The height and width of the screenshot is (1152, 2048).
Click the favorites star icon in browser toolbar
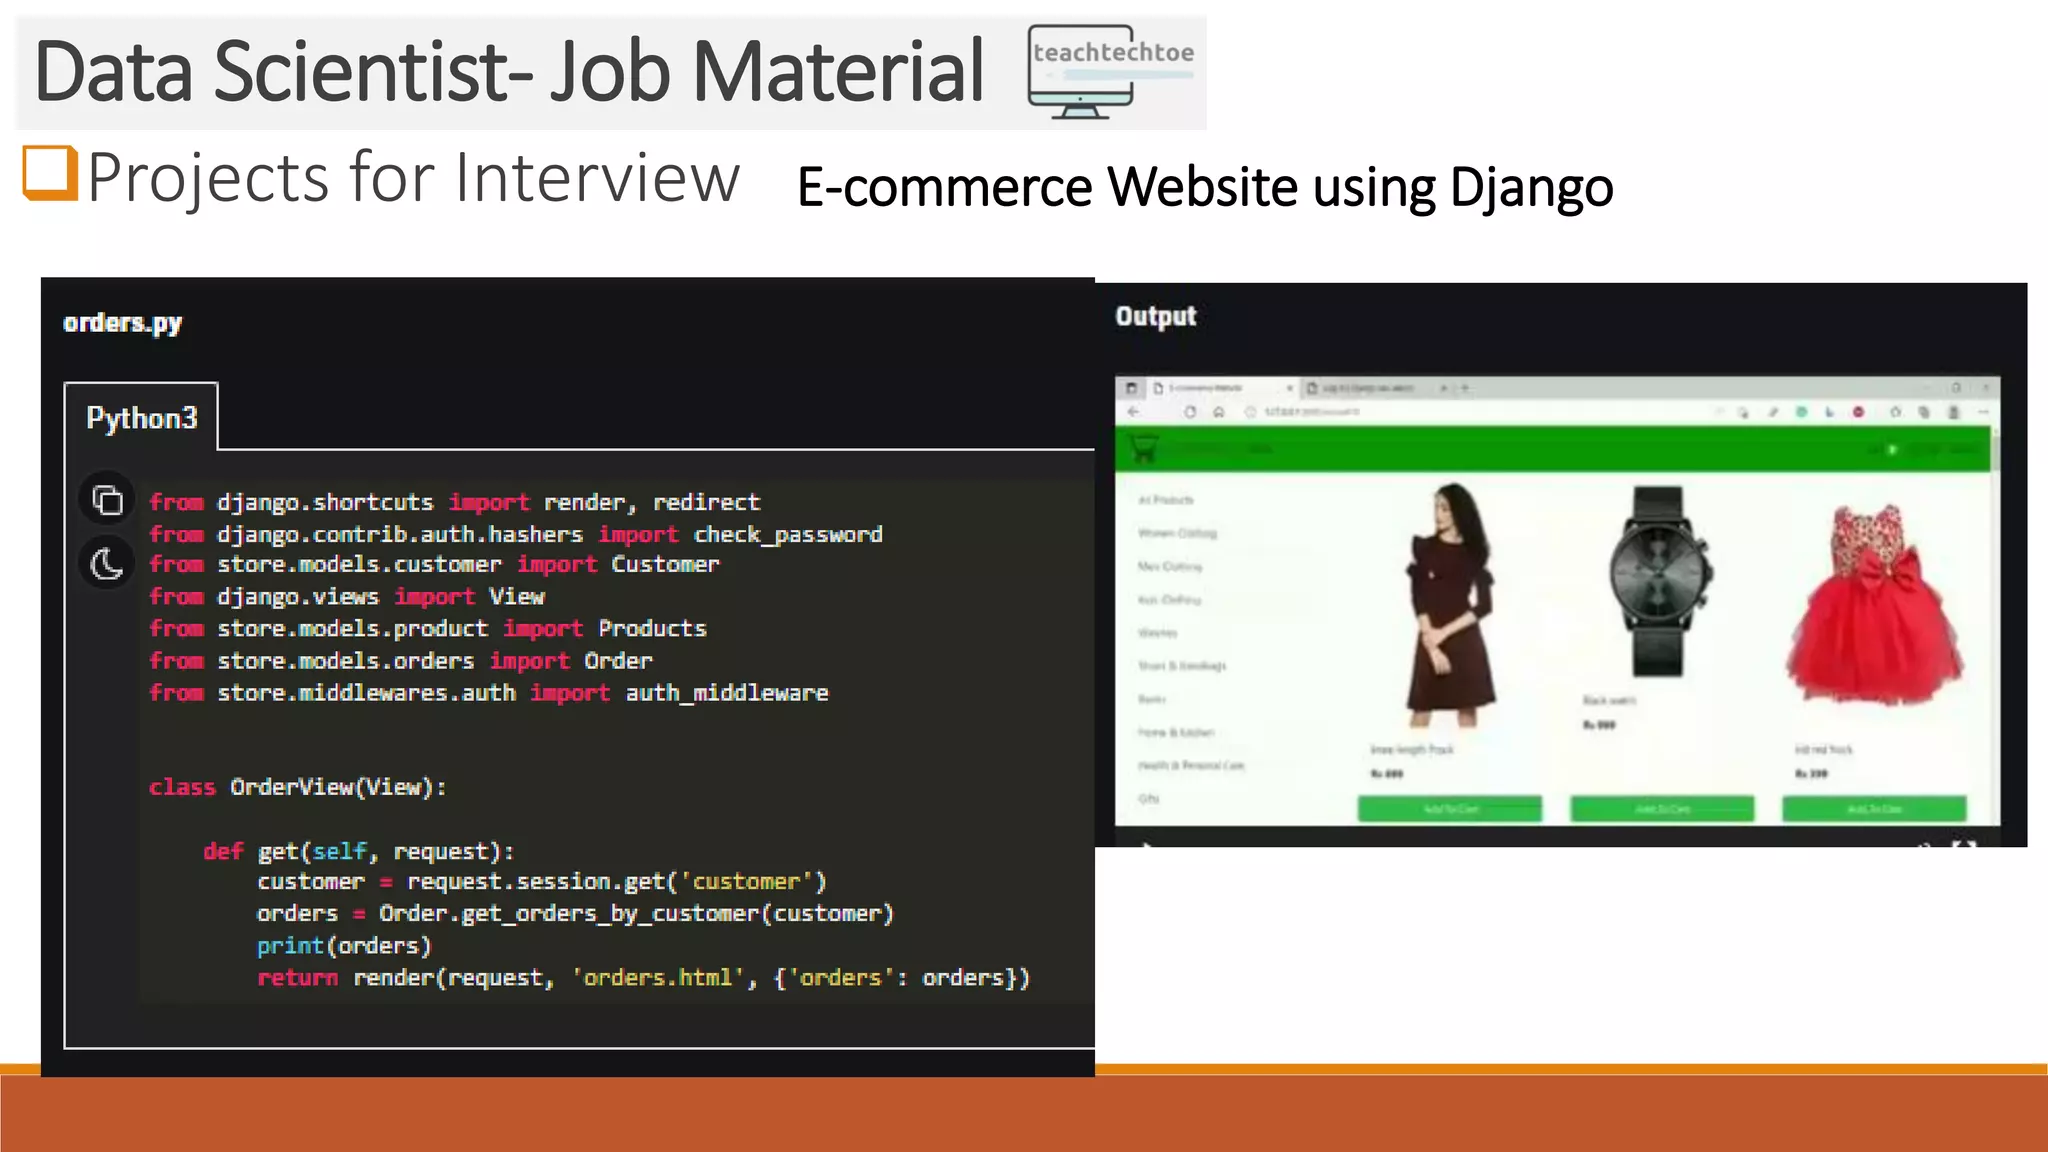tap(1895, 412)
